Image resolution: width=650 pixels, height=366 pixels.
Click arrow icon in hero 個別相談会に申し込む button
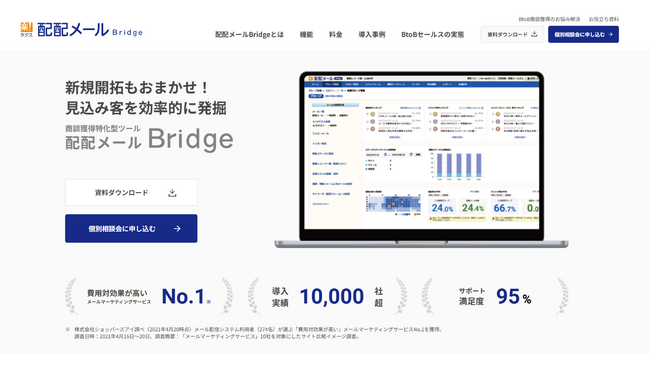coord(177,228)
